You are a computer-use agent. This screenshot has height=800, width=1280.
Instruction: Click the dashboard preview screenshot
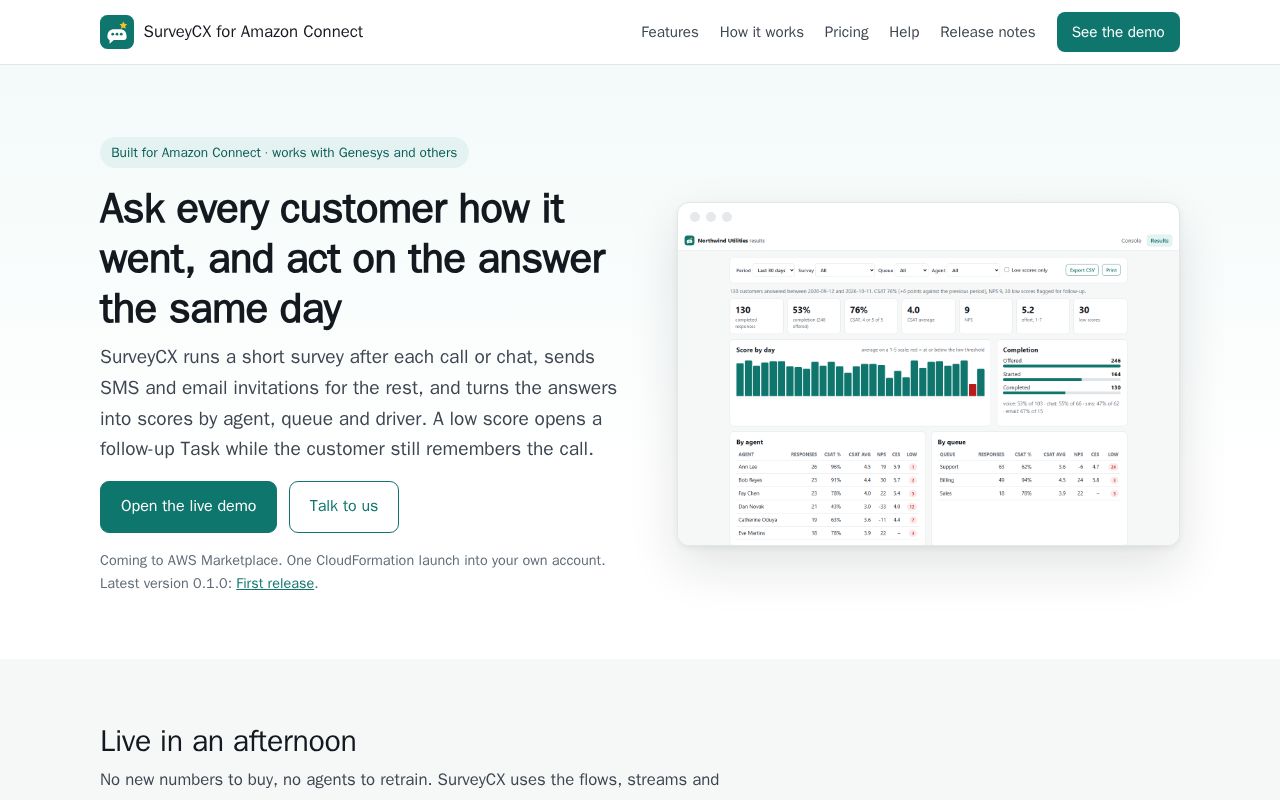[928, 374]
